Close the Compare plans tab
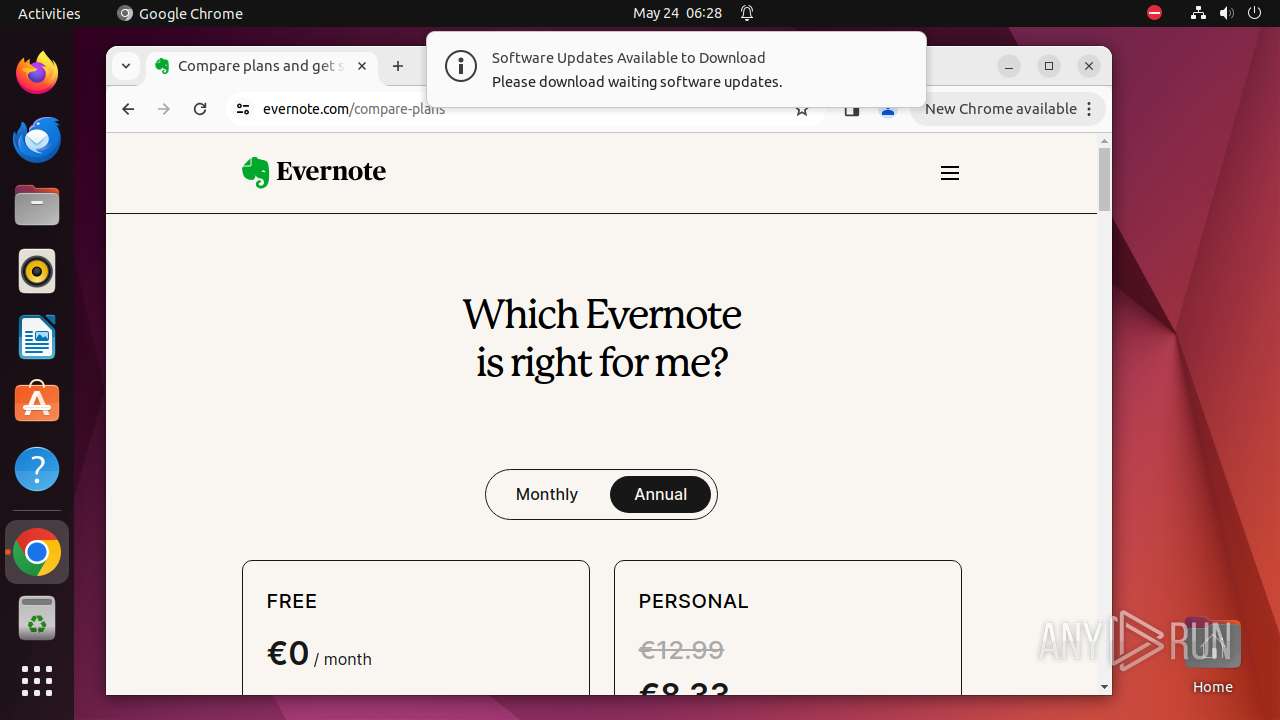Screen dimensions: 1280x720 362,66
